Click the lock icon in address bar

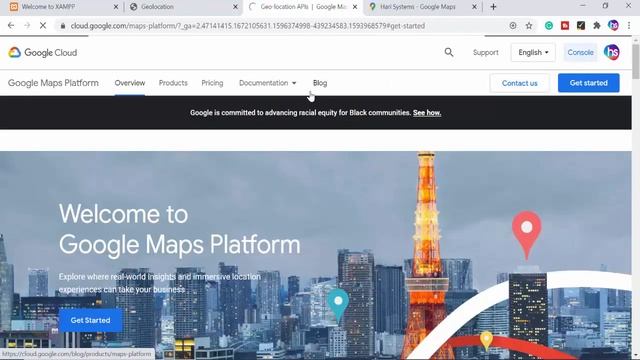[x=62, y=26]
